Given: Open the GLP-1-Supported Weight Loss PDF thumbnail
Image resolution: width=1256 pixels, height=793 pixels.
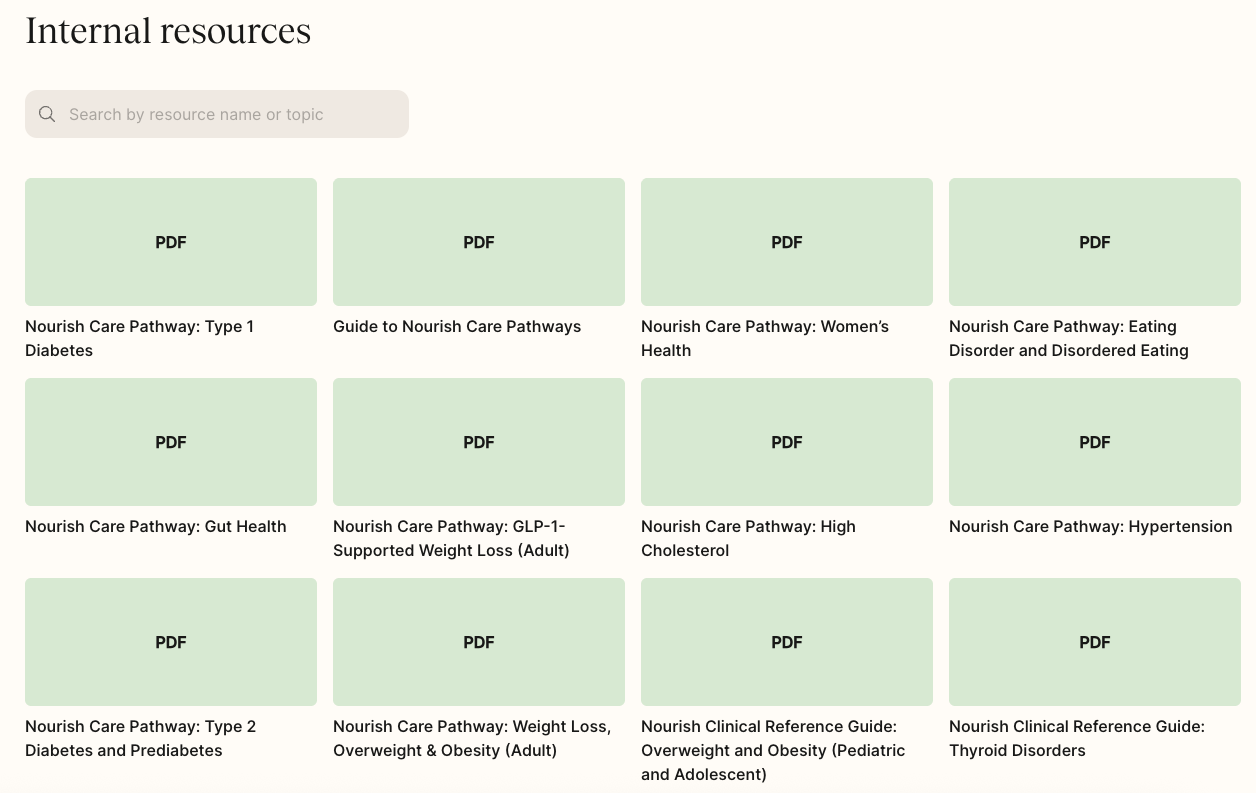Looking at the screenshot, I should point(479,442).
